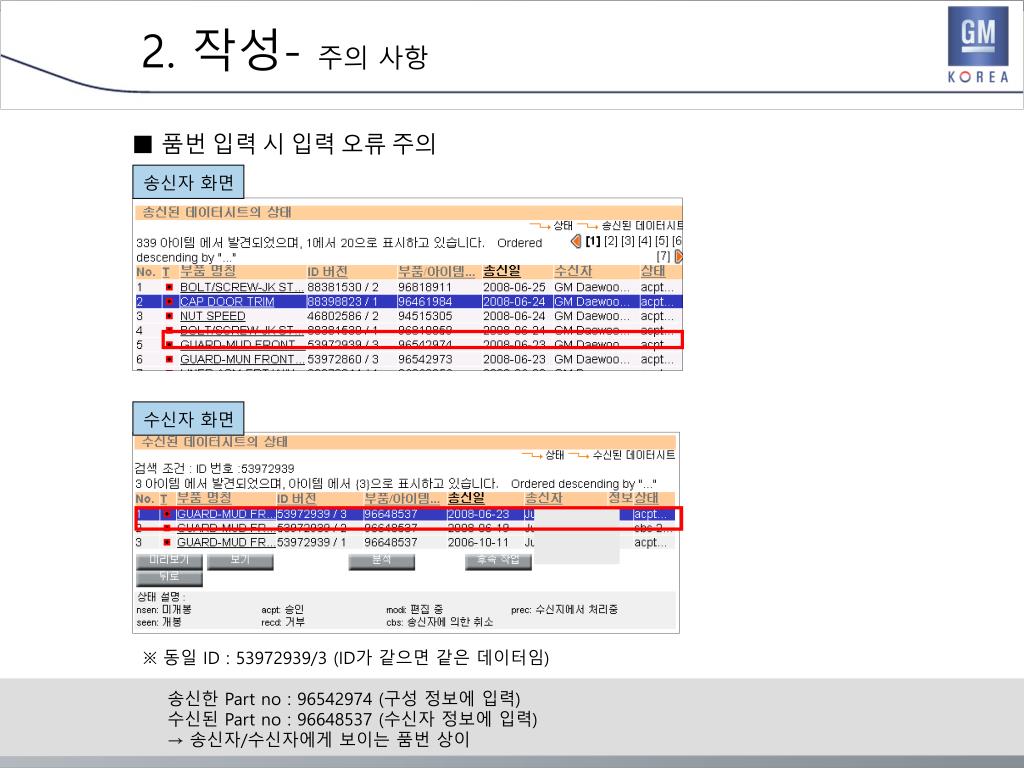Image resolution: width=1024 pixels, height=768 pixels.
Task: Sort sender list by No. column
Action: click(x=146, y=272)
